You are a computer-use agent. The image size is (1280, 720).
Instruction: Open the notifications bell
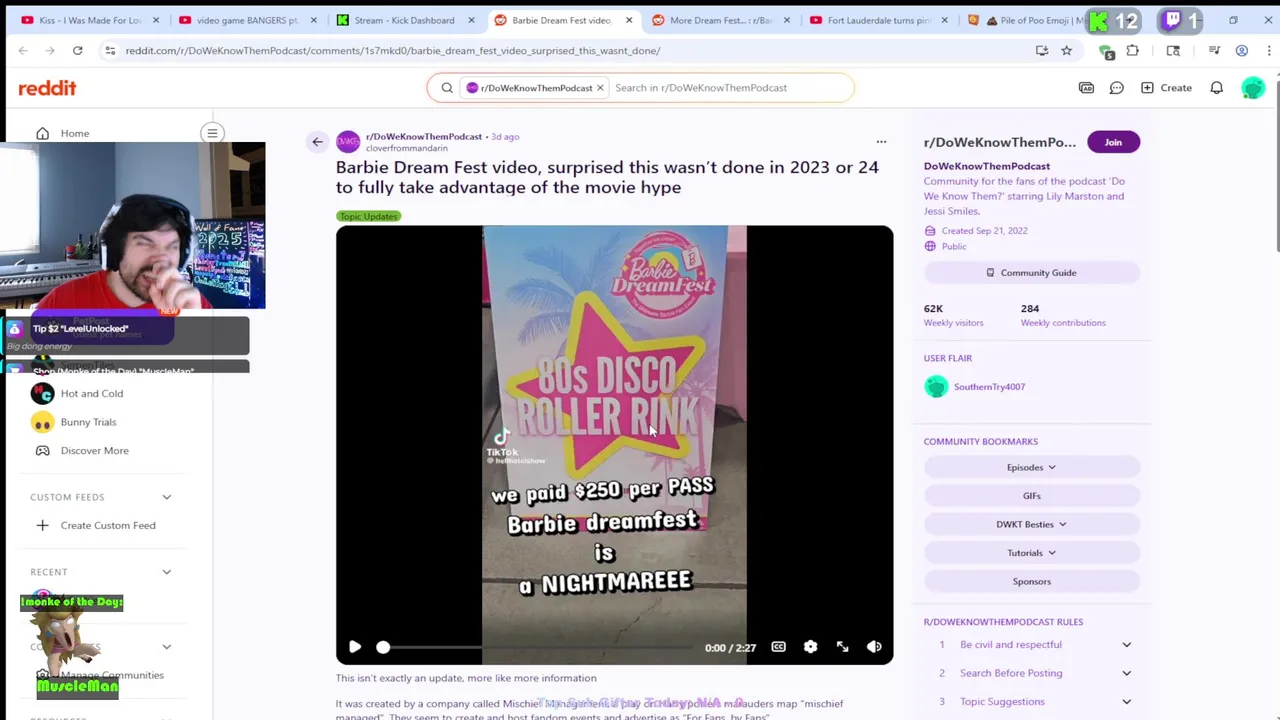pos(1217,88)
